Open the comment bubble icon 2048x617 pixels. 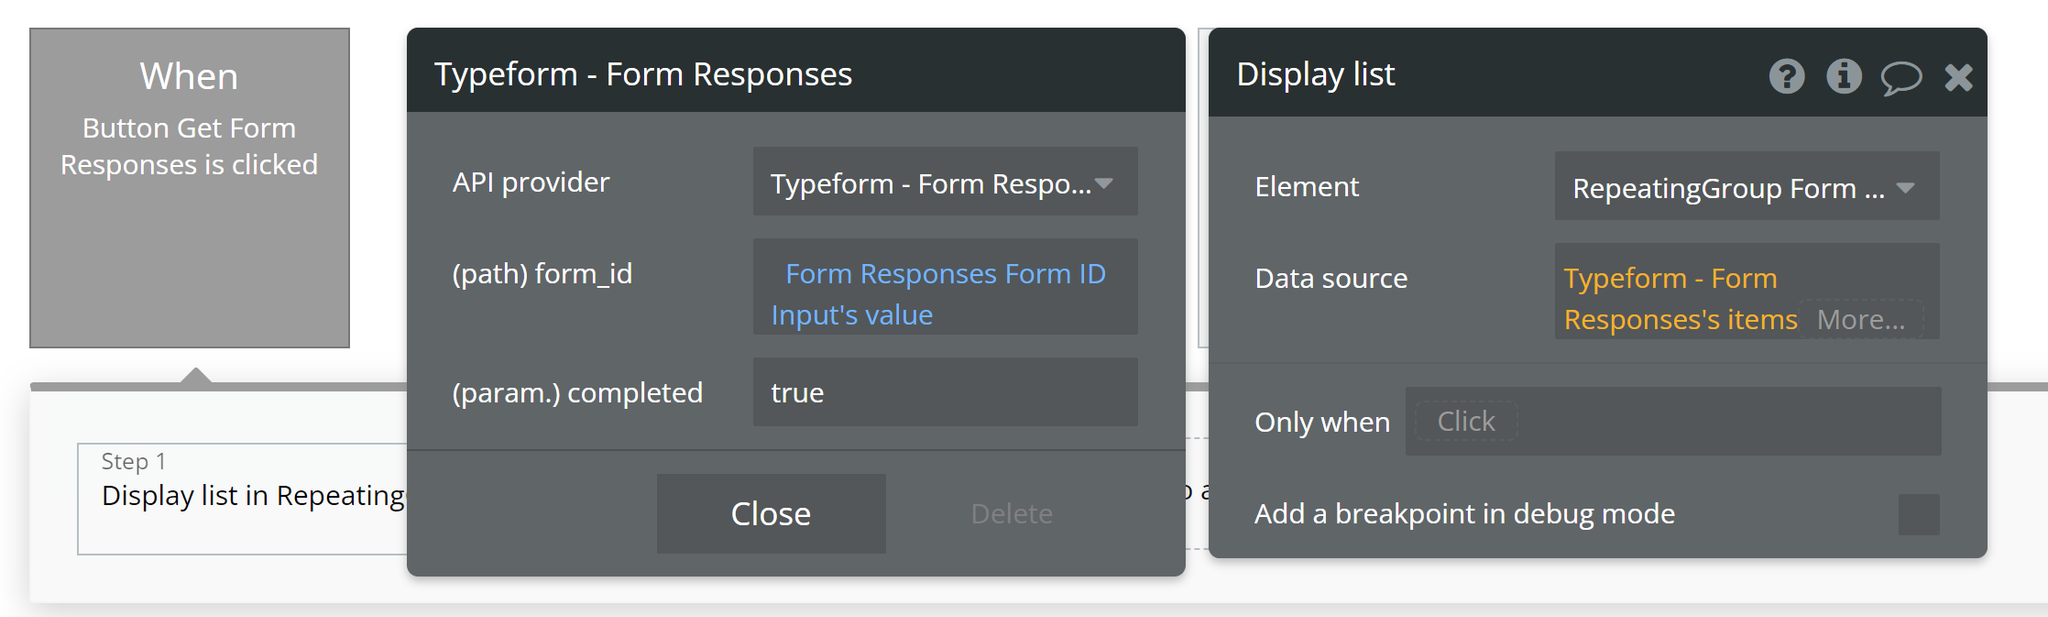(x=1901, y=77)
